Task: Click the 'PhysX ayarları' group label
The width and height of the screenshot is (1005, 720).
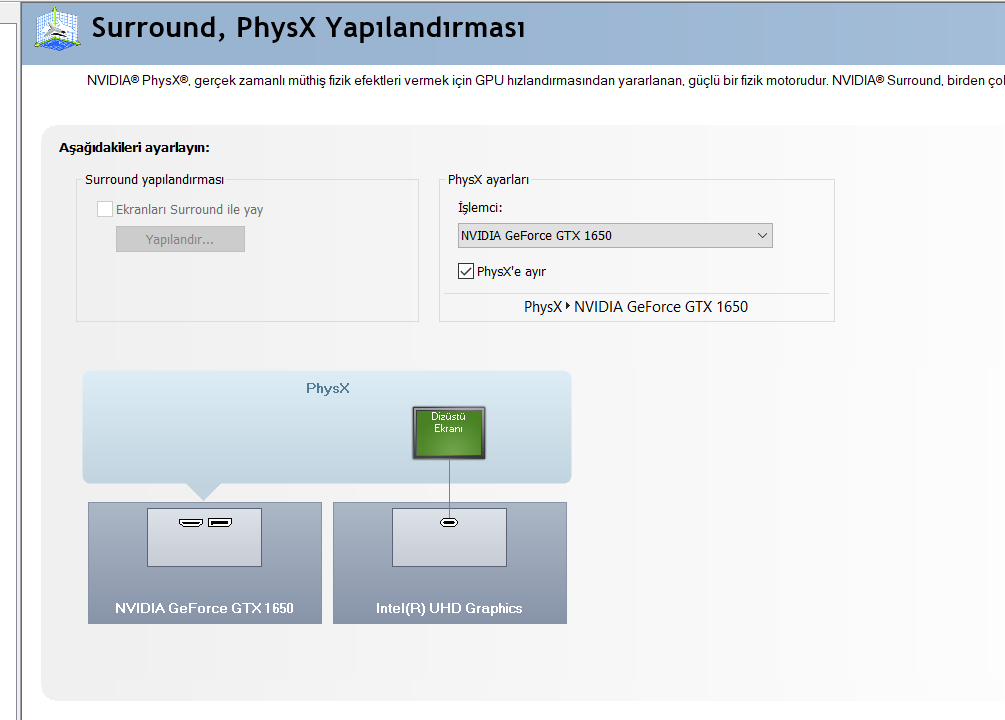Action: pyautogui.click(x=488, y=180)
